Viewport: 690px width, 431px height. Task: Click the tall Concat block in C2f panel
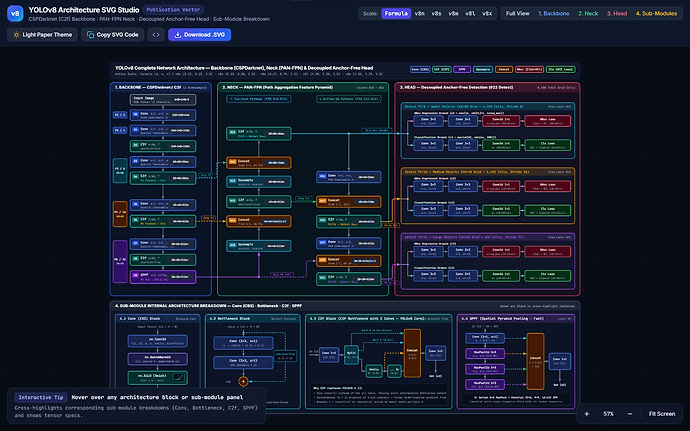click(412, 353)
